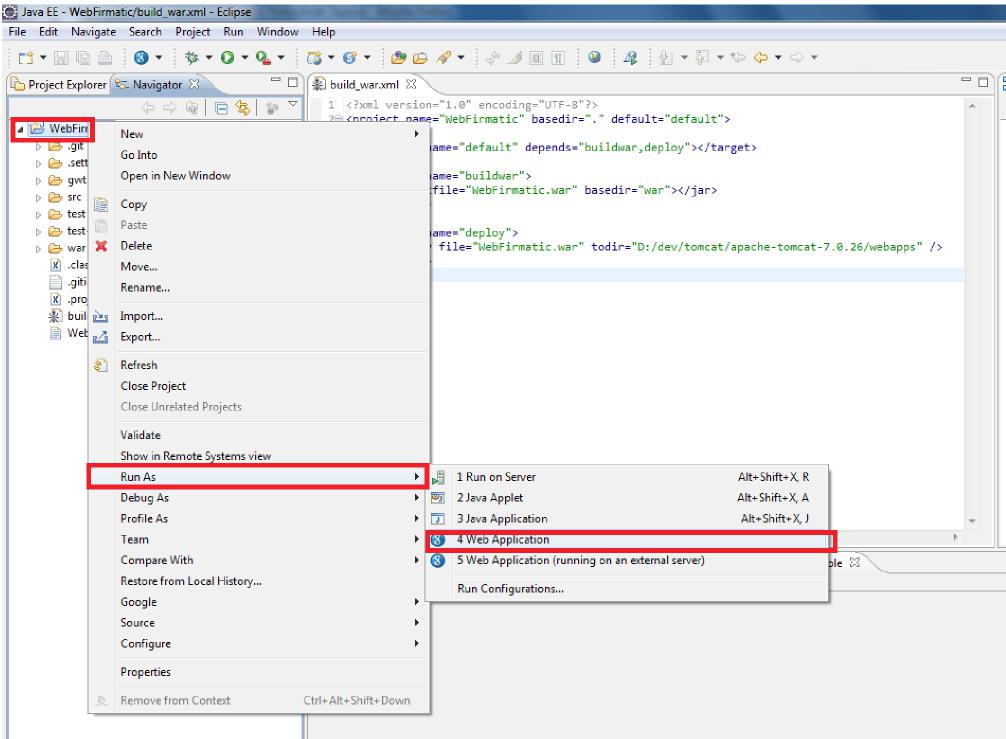Click the Run on Server icon

(x=437, y=478)
